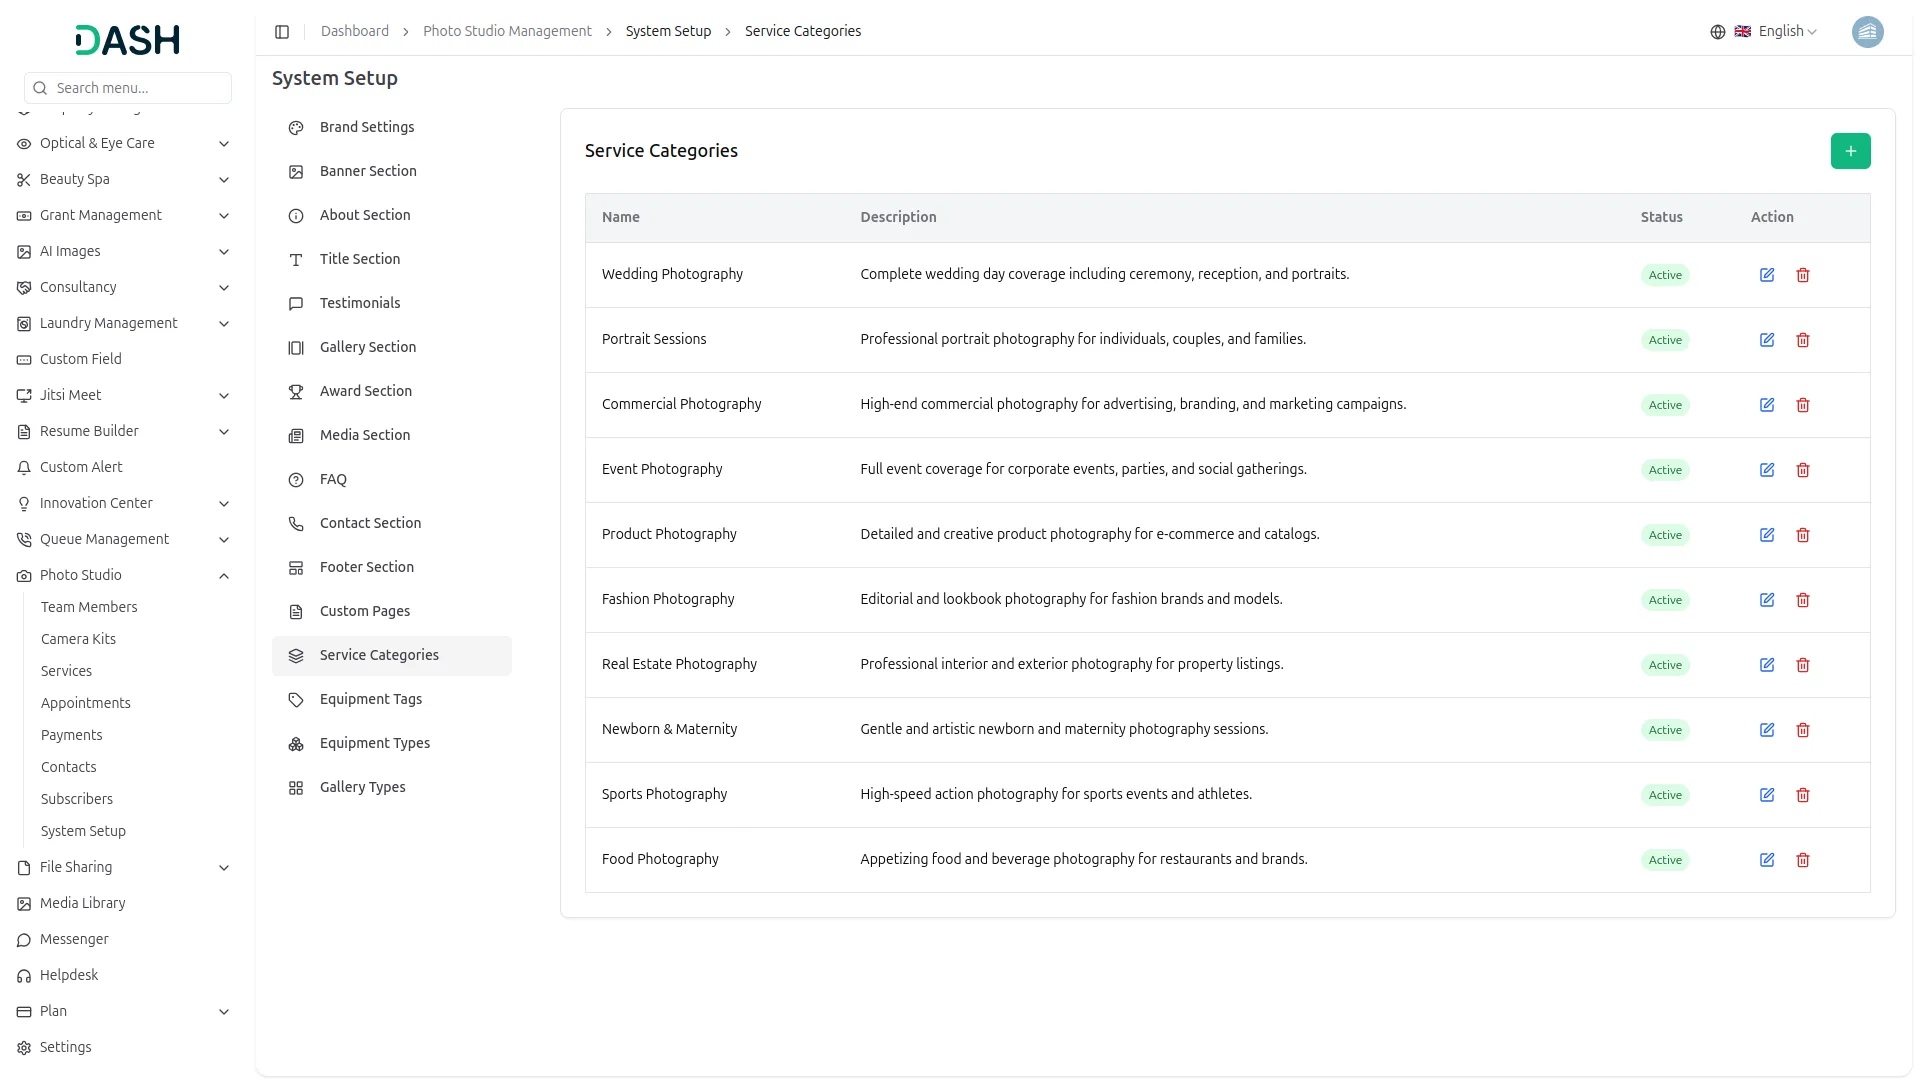Click the green plus button to add category
The height and width of the screenshot is (1080, 1920).
click(1850, 151)
